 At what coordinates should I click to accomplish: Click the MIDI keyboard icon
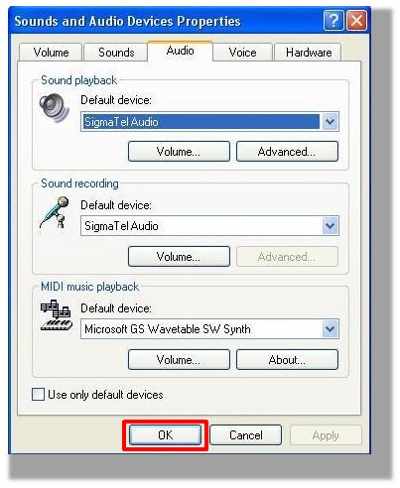(56, 315)
